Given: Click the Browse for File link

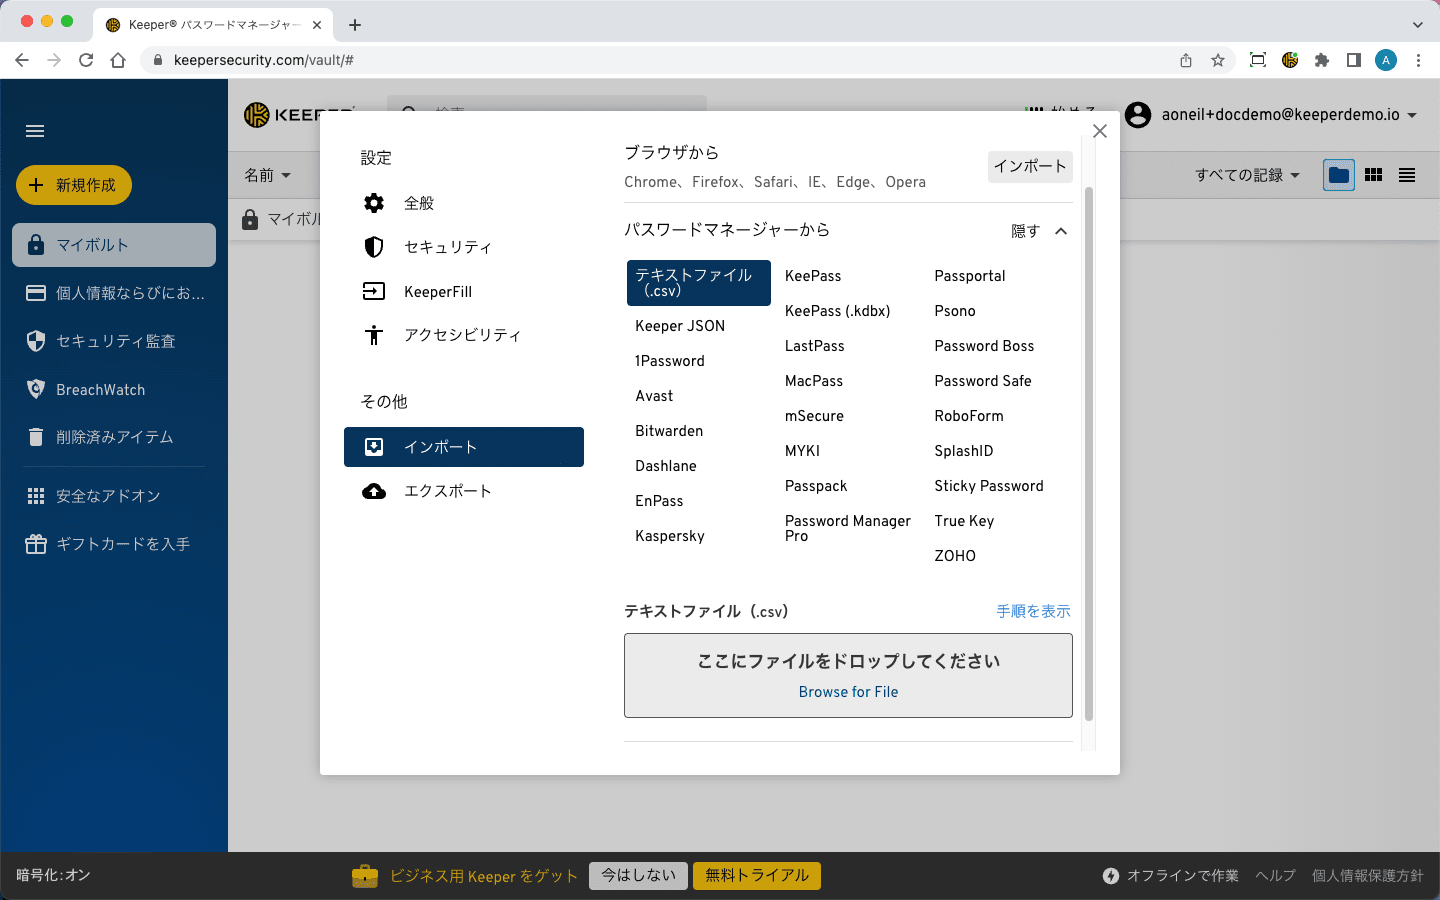Looking at the screenshot, I should (848, 692).
